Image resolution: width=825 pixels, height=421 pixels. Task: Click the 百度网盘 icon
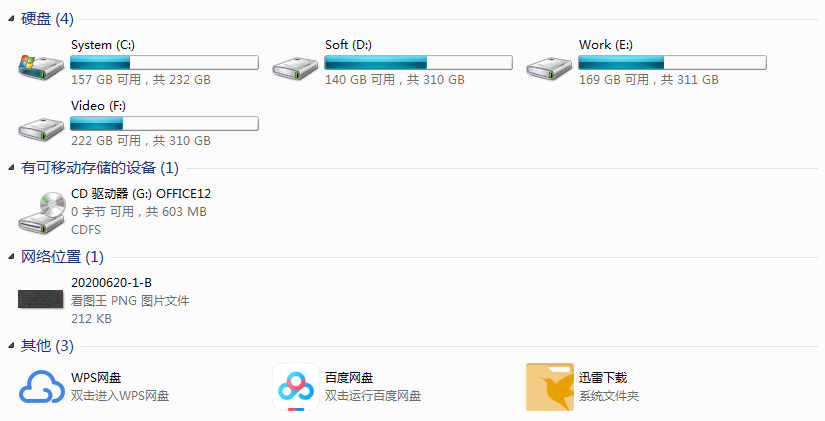[x=296, y=387]
